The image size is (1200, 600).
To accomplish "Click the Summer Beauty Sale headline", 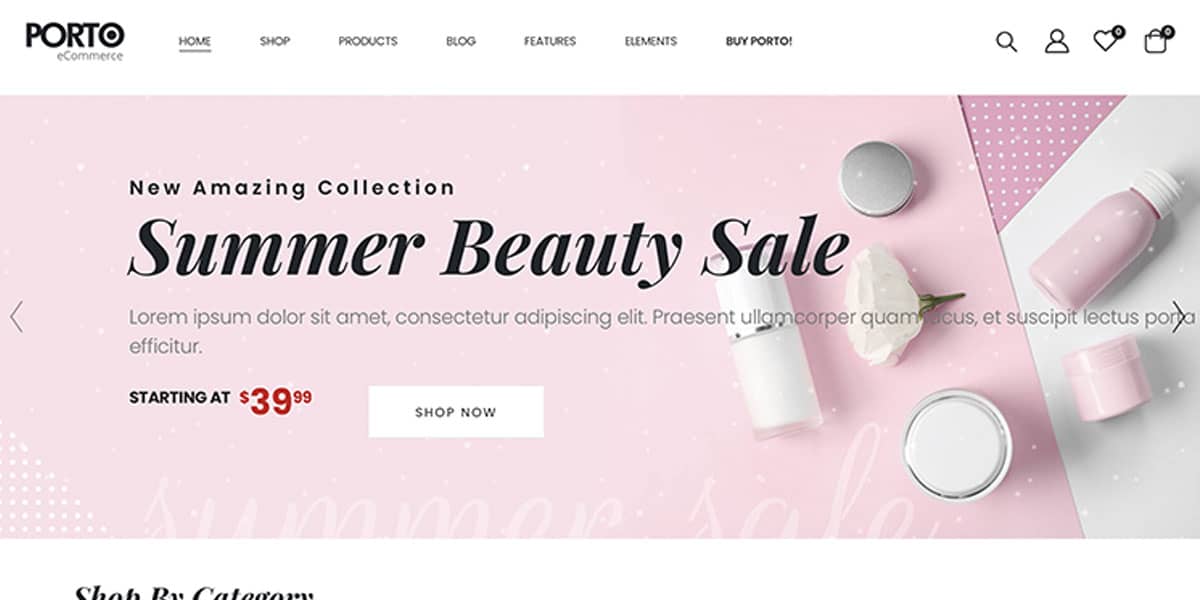I will tap(489, 247).
